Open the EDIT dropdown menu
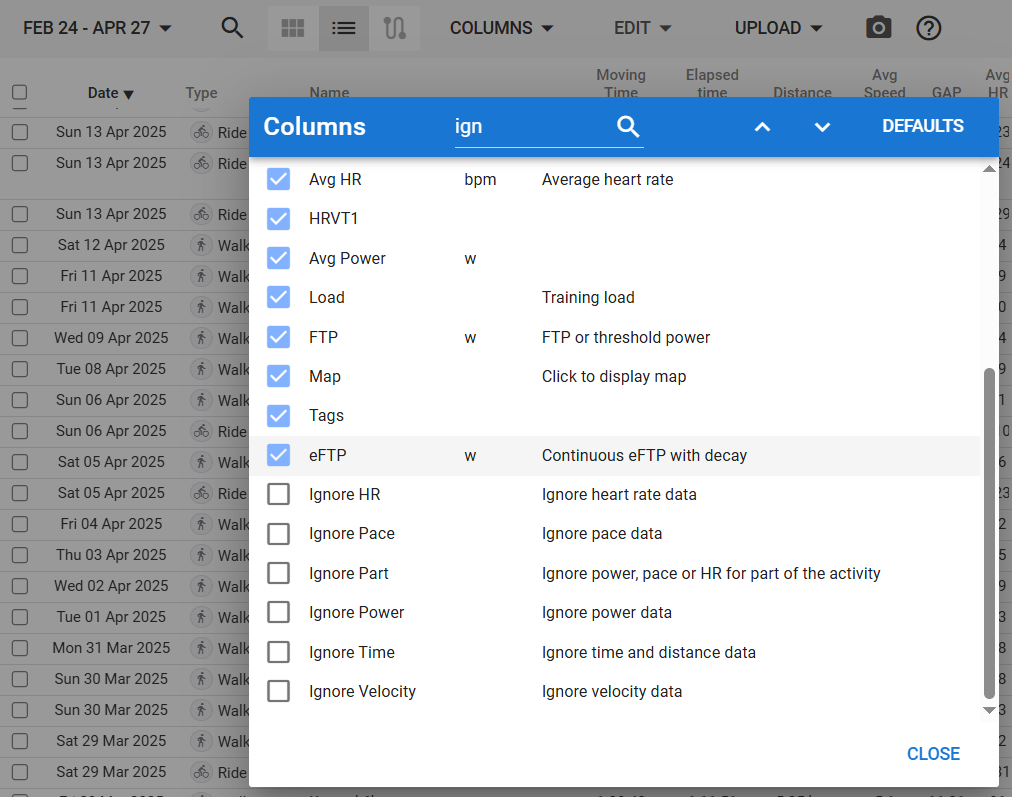Screen dimensions: 1012x797 (x=642, y=28)
